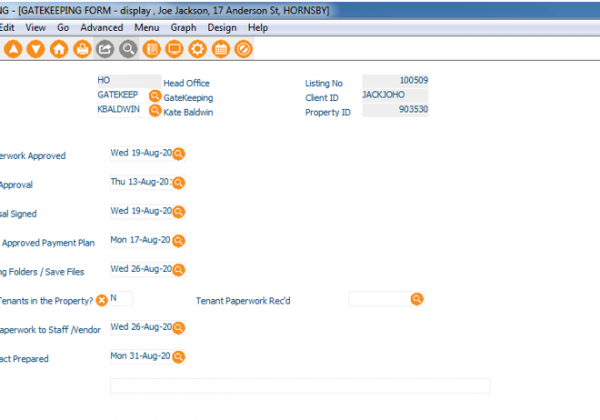Image resolution: width=600 pixels, height=420 pixels.
Task: Open the Edit menu
Action: click(x=7, y=28)
